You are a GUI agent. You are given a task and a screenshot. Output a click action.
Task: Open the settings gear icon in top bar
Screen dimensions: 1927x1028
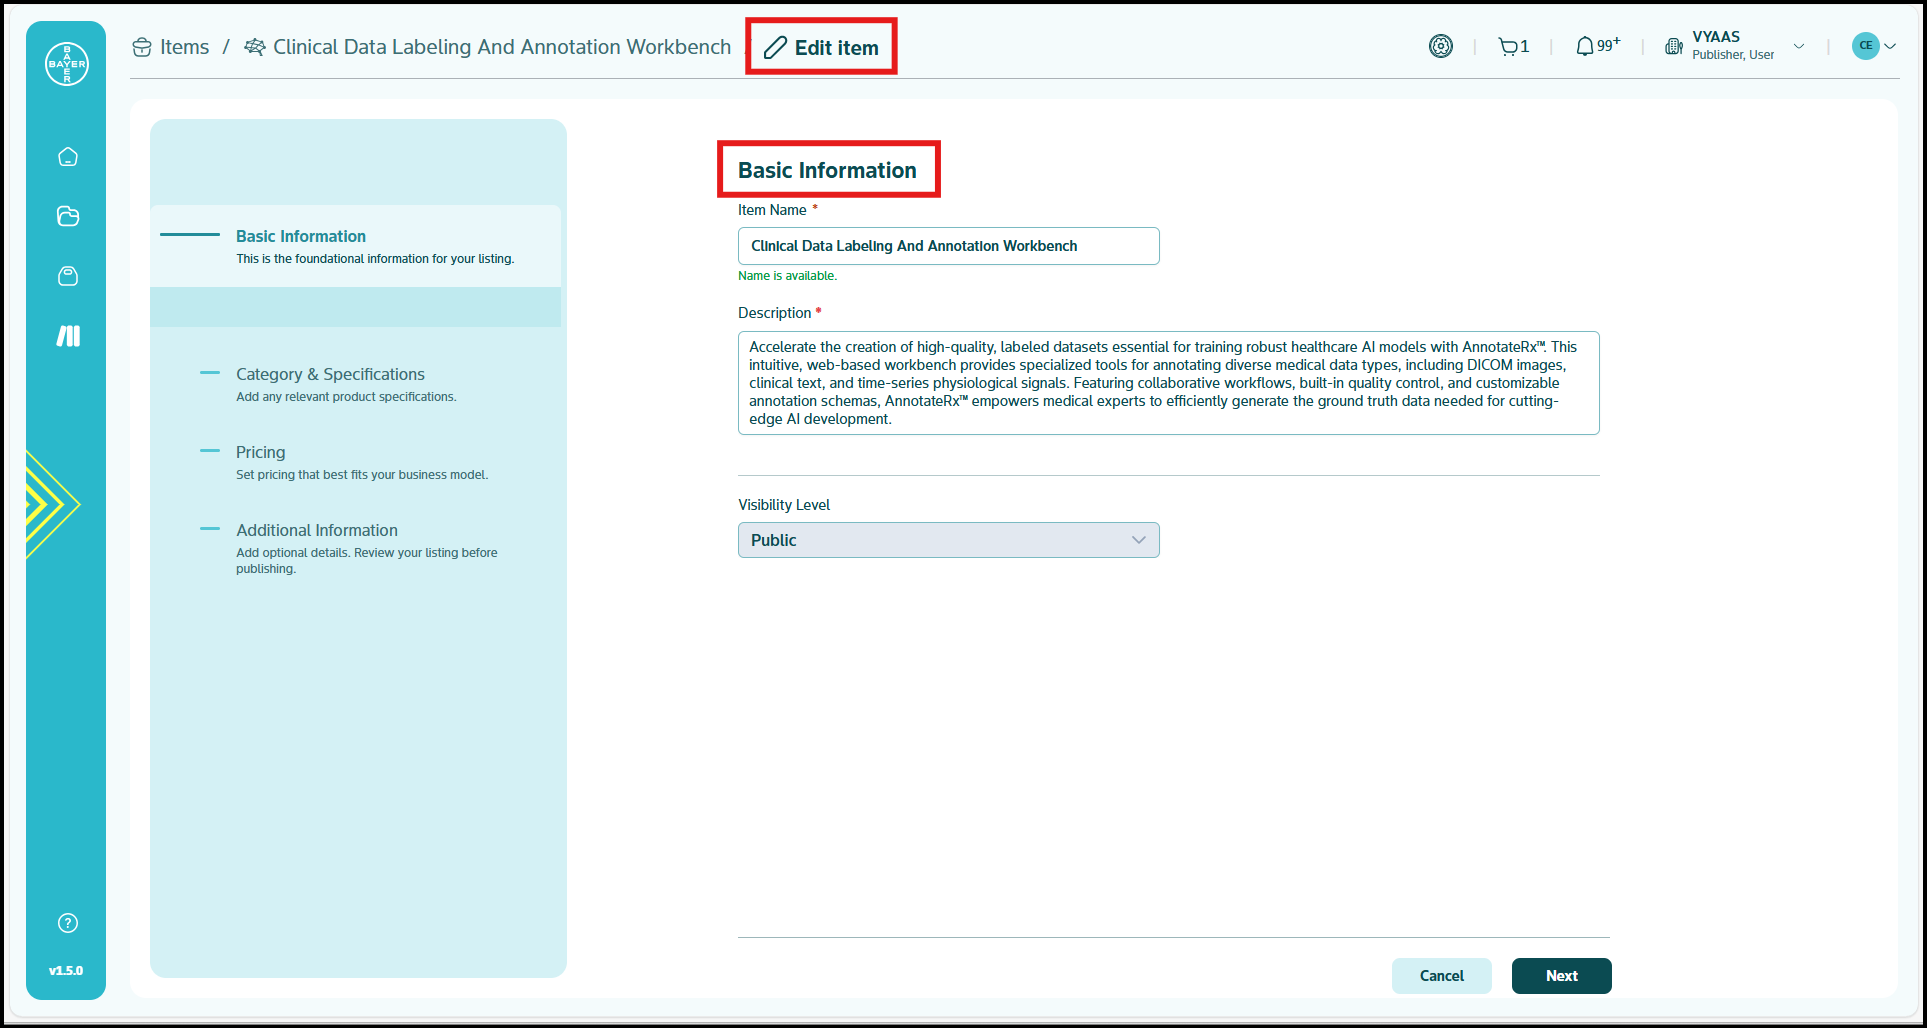[1441, 45]
